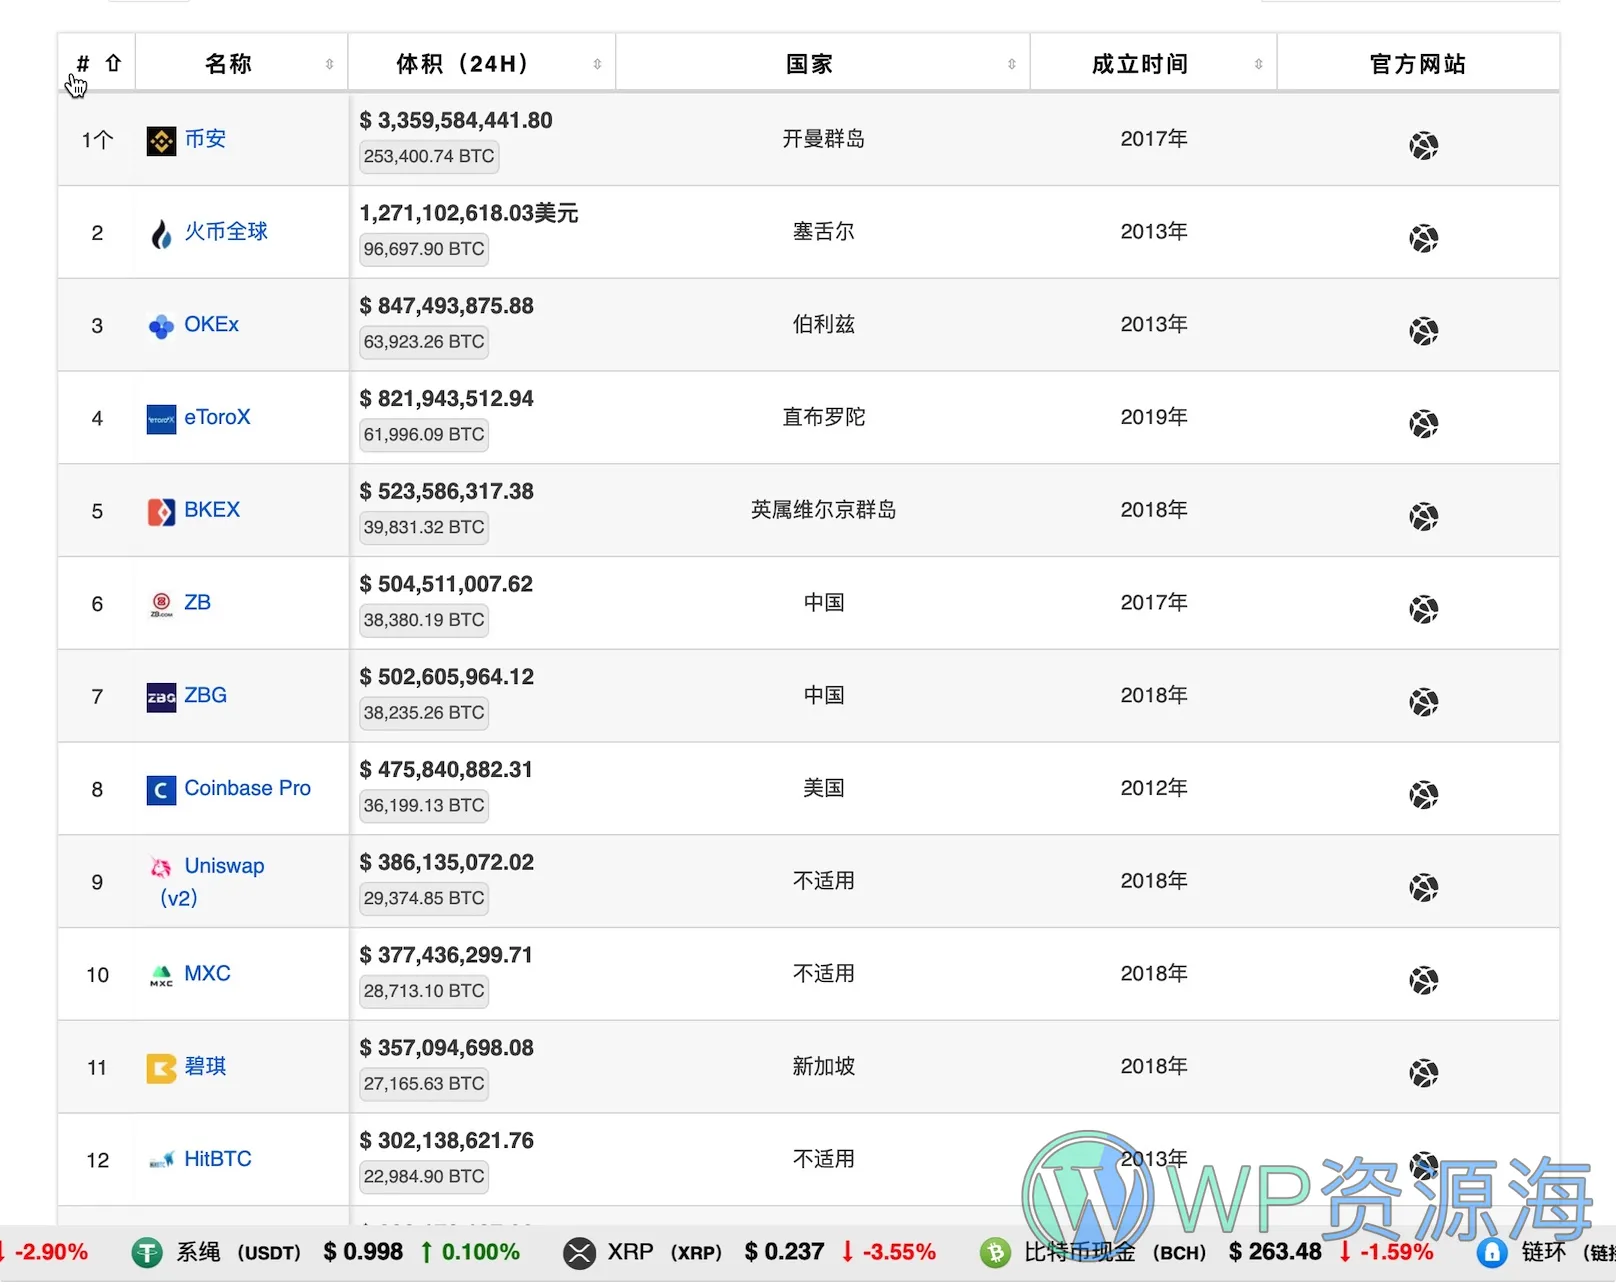Screen dimensions: 1616x1285
Task: Click the BKEX red diamond logo
Action: 161,510
